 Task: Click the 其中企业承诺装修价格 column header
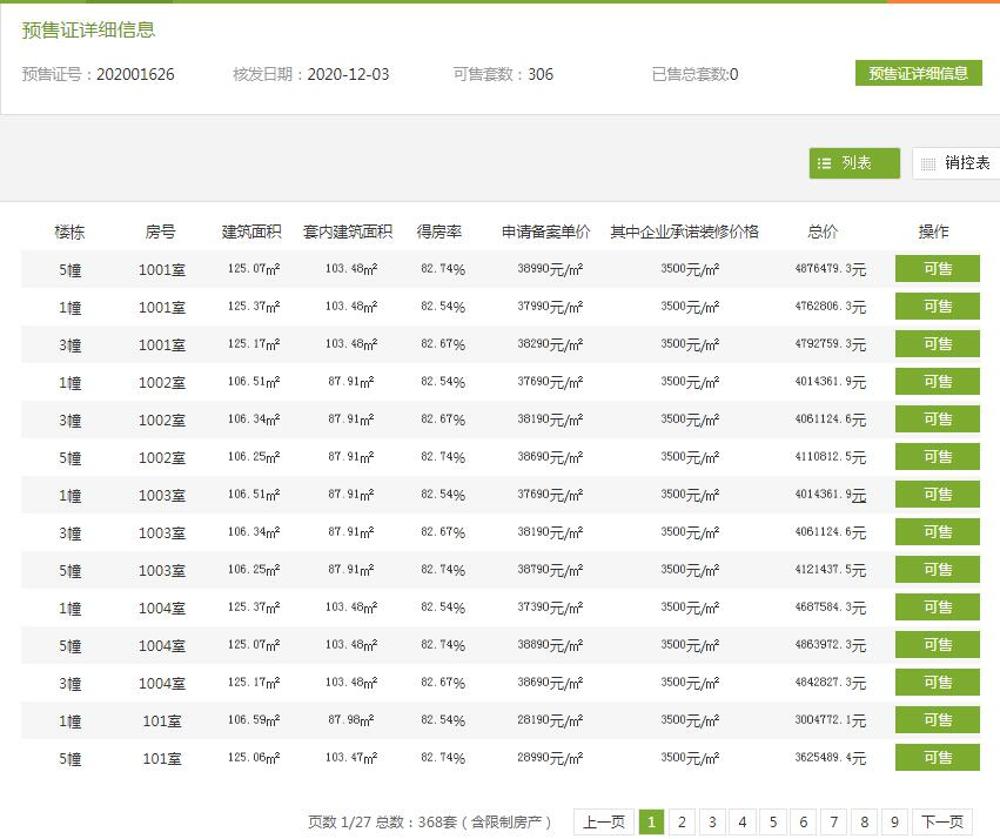click(684, 231)
